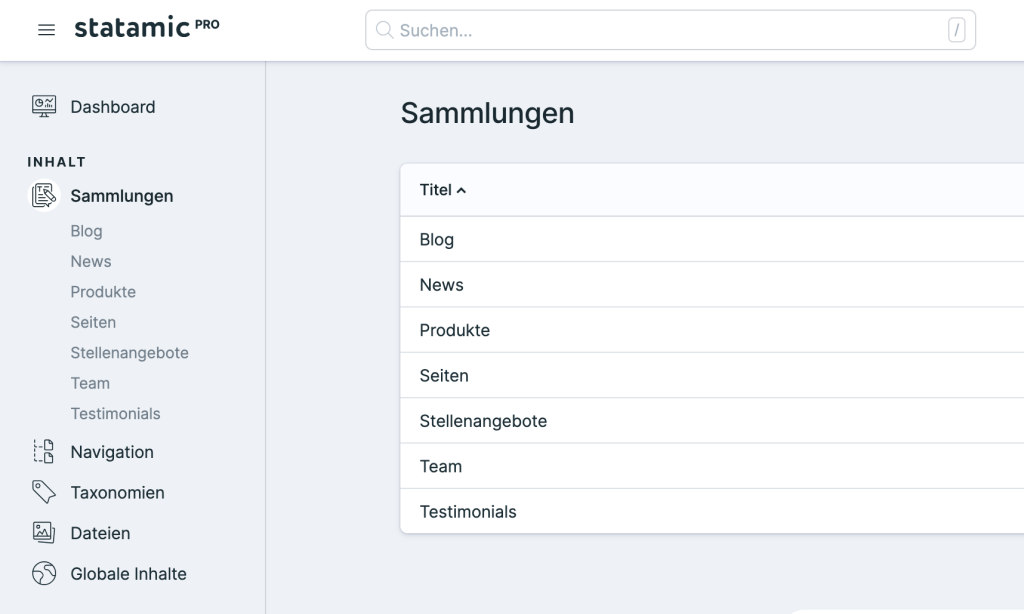Toggle the hamburger menu sidebar
This screenshot has width=1024, height=614.
click(46, 30)
